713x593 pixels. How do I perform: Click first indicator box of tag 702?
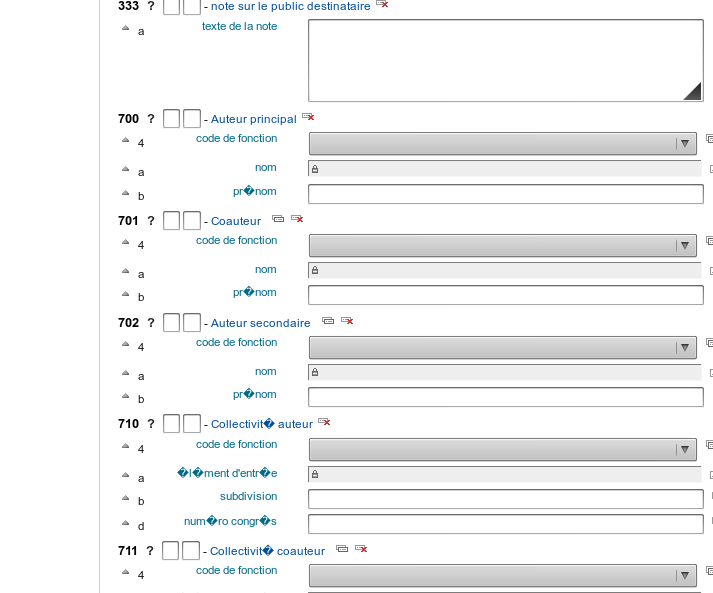(171, 322)
